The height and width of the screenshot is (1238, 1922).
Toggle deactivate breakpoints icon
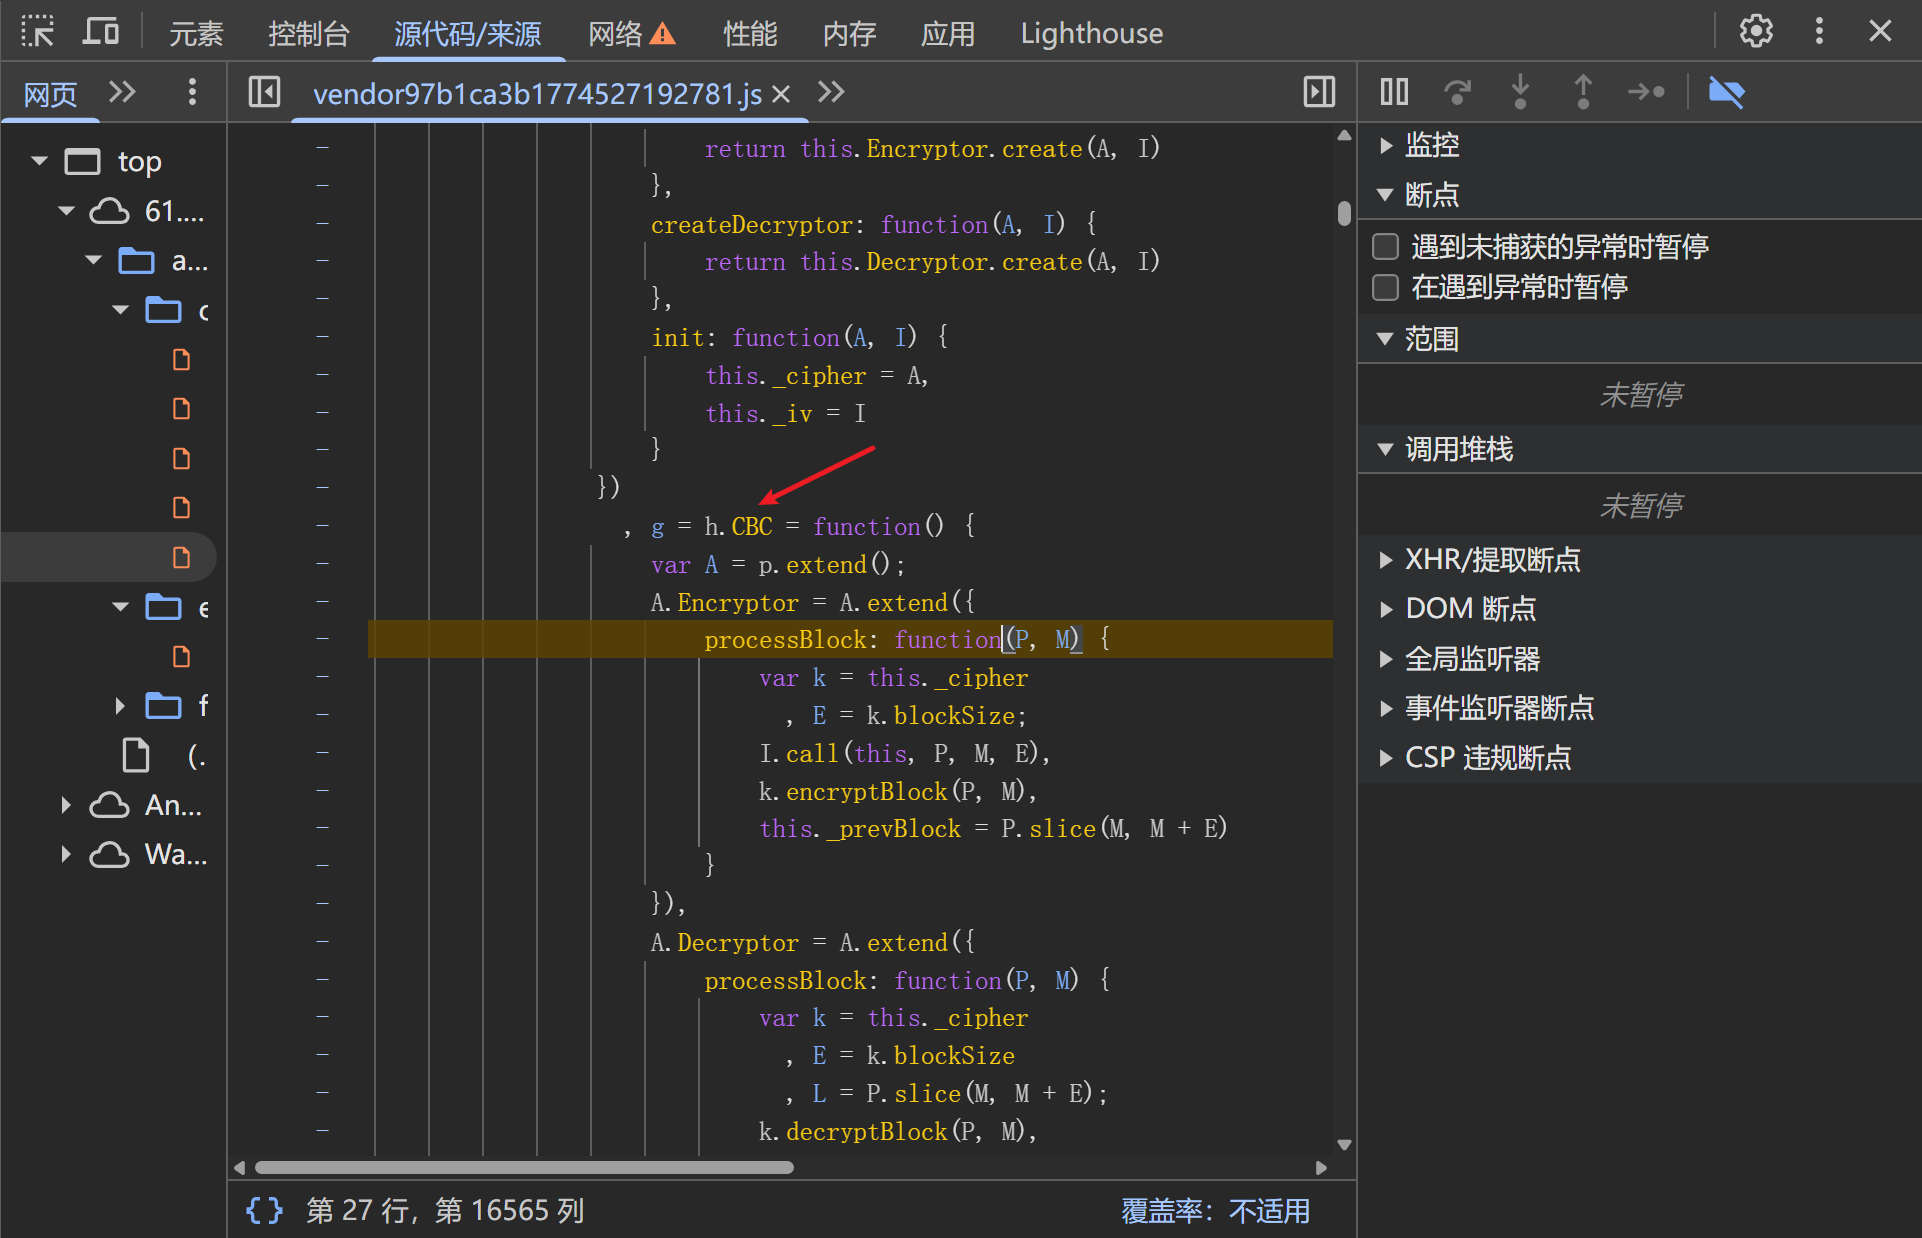pyautogui.click(x=1726, y=93)
